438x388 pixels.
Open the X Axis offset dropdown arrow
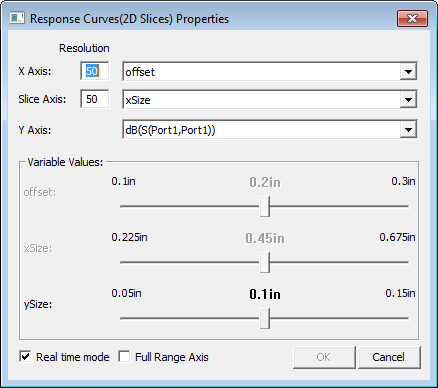[408, 71]
